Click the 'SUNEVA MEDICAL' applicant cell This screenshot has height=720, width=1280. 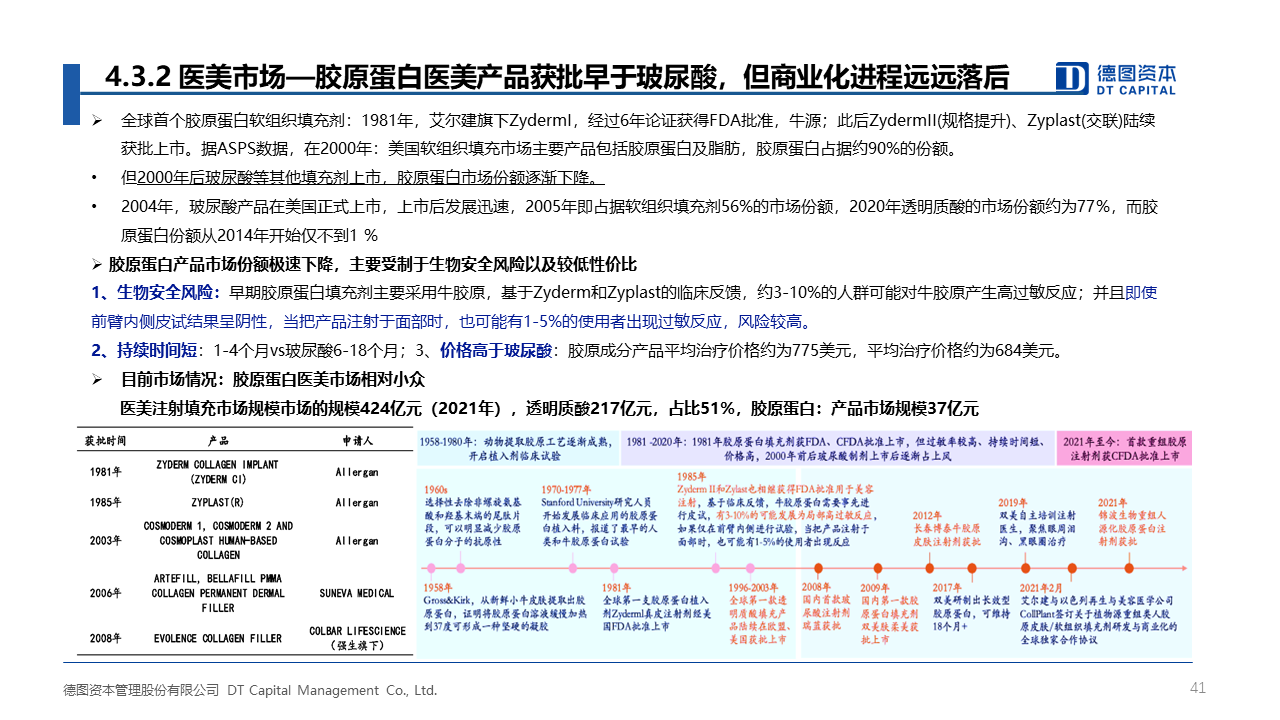(357, 593)
